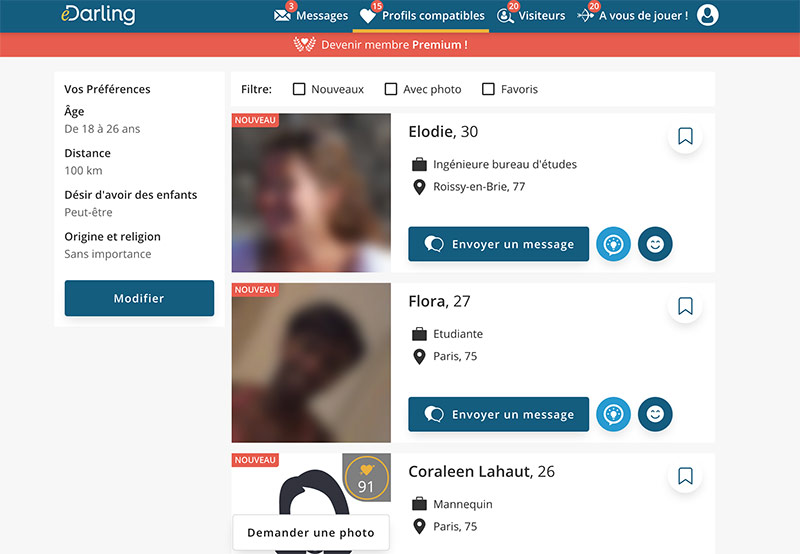Image resolution: width=800 pixels, height=554 pixels.
Task: Click the location pin icon in Flora's card
Action: (419, 357)
